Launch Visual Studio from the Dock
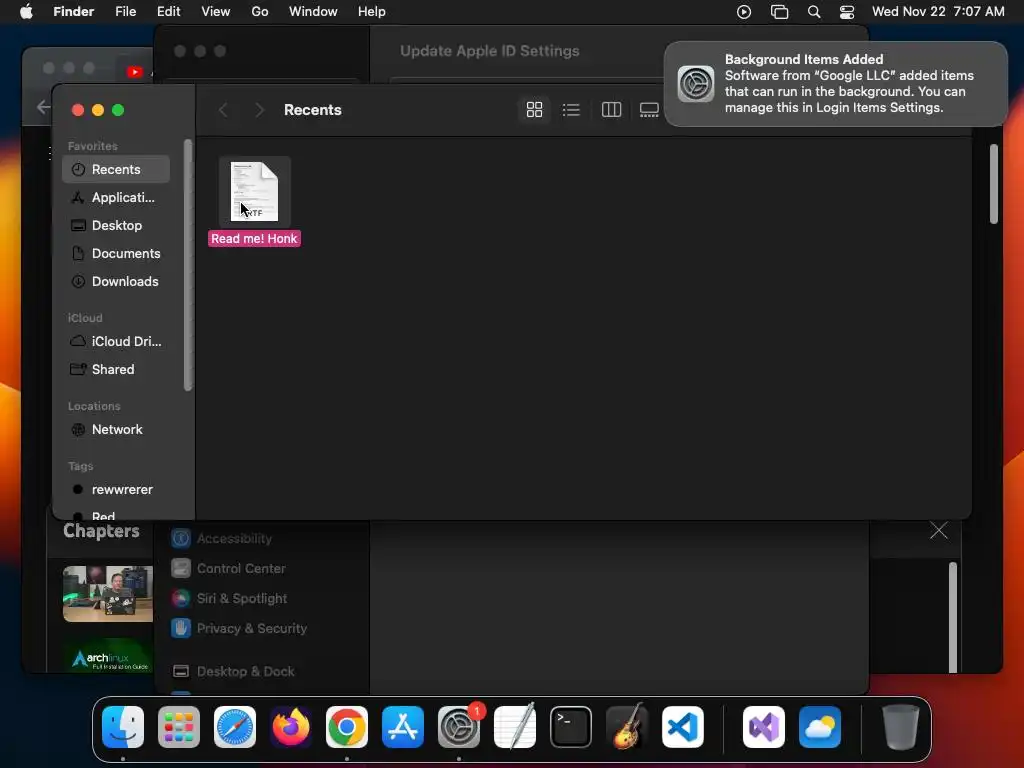The image size is (1024, 768). [x=764, y=727]
